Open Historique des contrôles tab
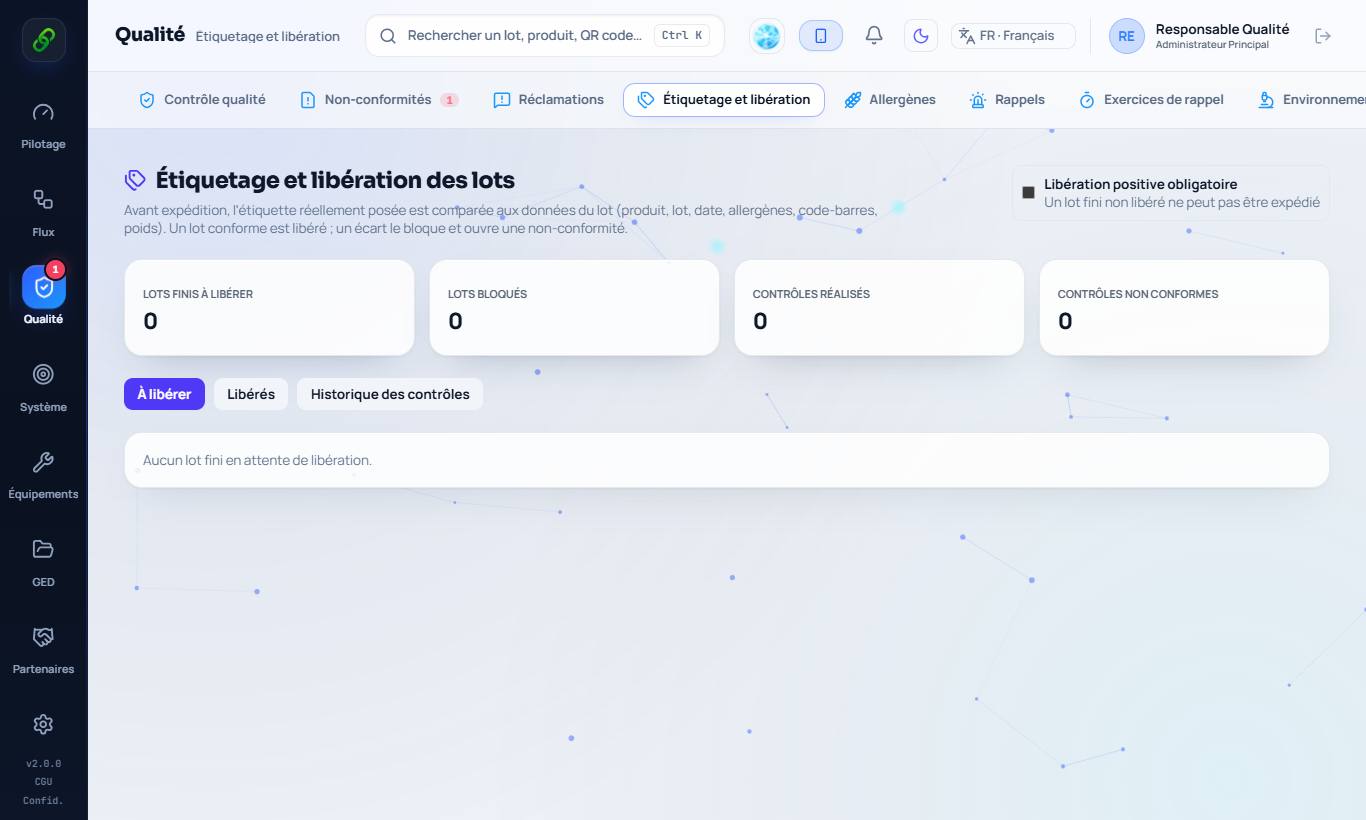Viewport: 1366px width, 820px height. (x=390, y=394)
